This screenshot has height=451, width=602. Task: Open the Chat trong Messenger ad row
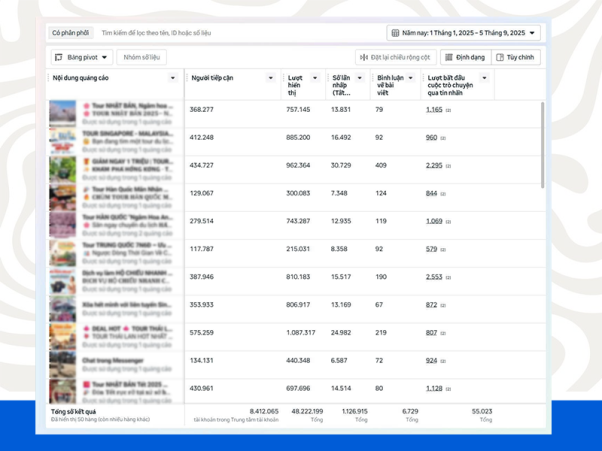[x=115, y=365]
